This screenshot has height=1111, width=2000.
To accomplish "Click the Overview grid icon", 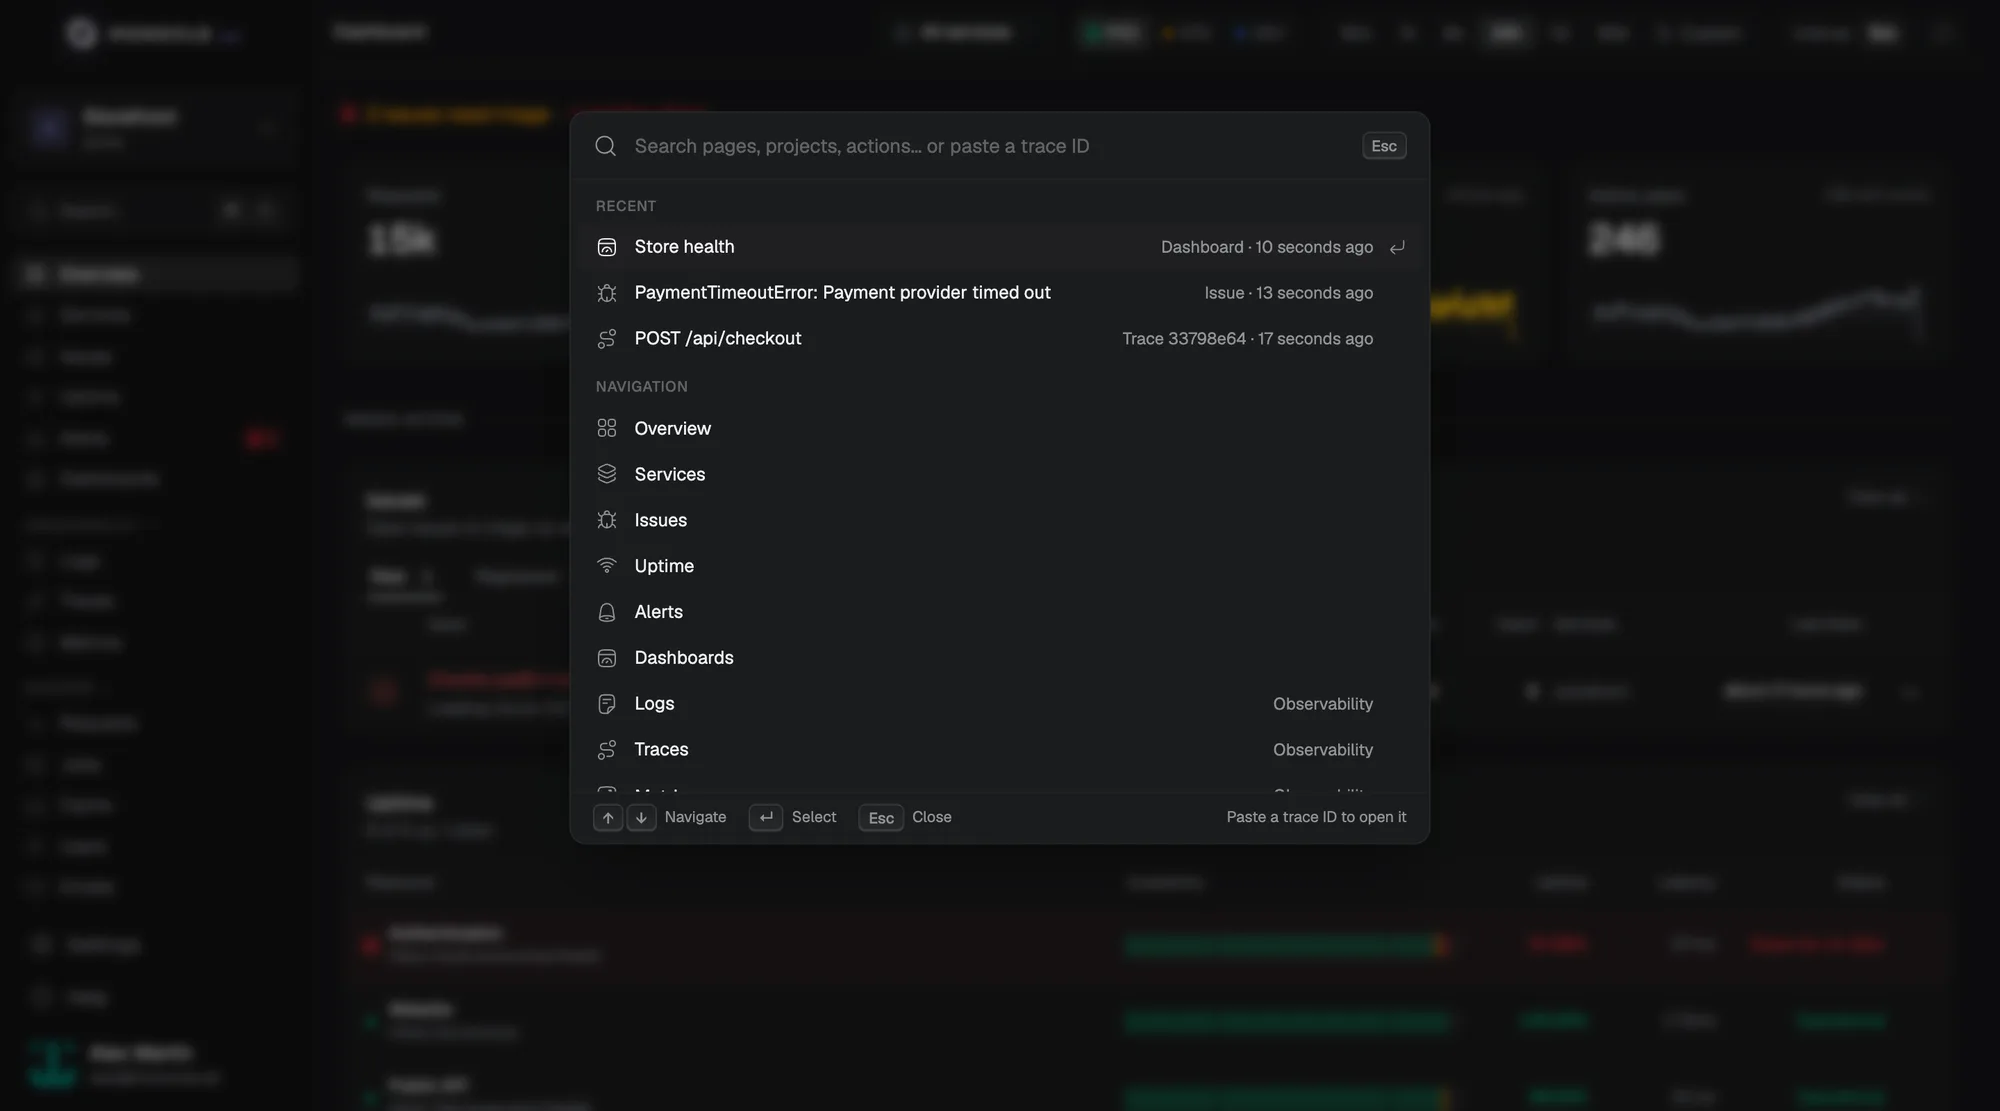I will (606, 428).
